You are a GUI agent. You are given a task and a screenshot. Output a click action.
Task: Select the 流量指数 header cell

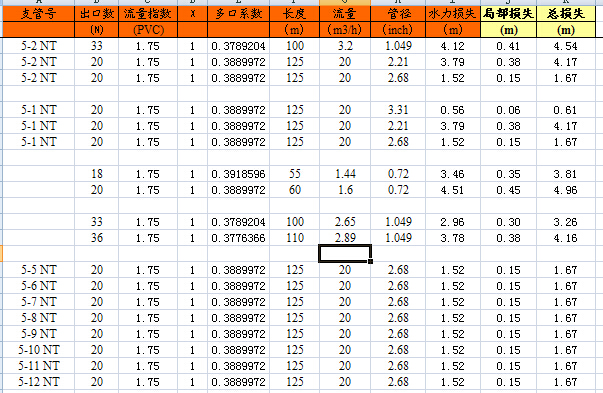coord(148,14)
